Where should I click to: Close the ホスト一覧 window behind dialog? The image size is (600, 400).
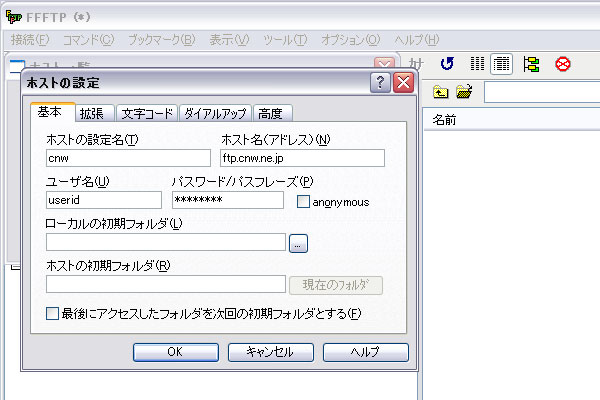pos(384,63)
